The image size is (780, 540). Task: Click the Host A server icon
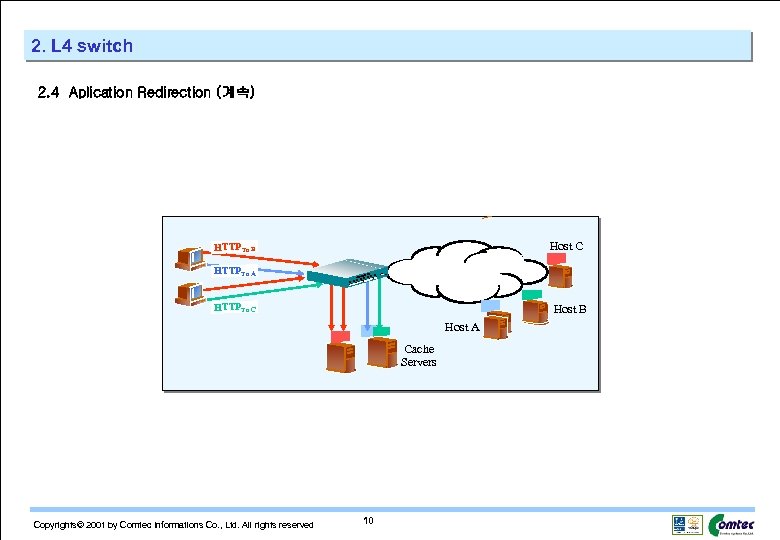(x=497, y=325)
